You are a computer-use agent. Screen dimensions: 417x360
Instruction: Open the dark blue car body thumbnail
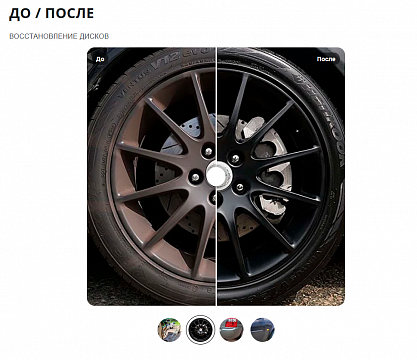click(x=262, y=330)
